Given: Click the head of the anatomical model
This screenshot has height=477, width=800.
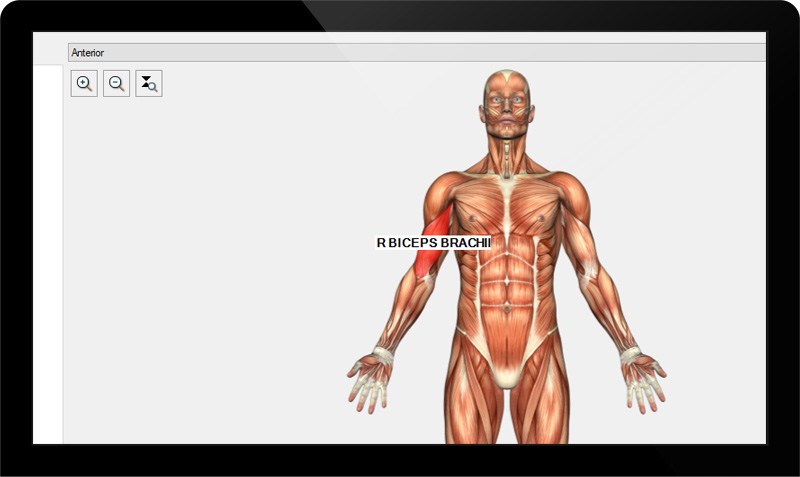Looking at the screenshot, I should pyautogui.click(x=507, y=105).
